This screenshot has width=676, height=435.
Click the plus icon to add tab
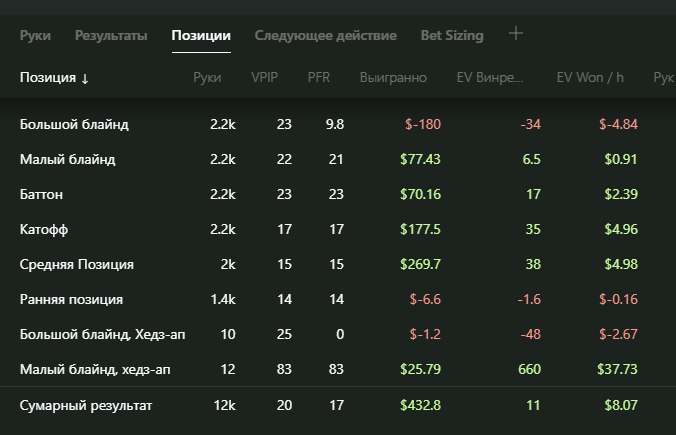516,34
